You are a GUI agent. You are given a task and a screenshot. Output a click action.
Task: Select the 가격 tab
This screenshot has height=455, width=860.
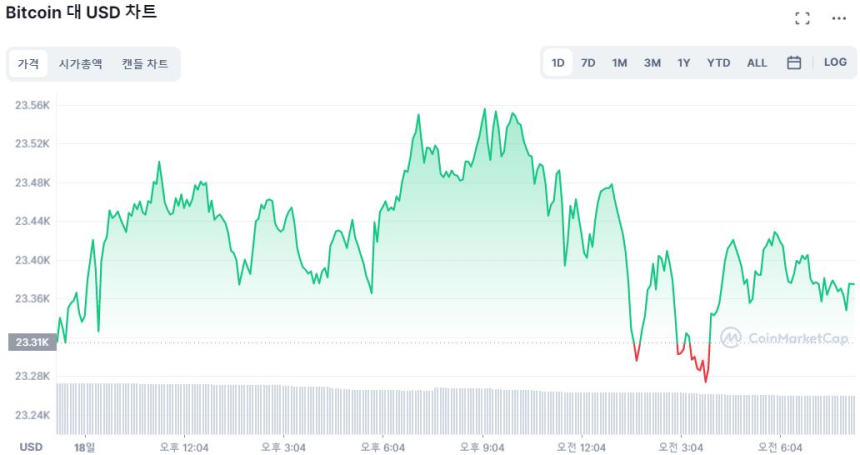click(x=28, y=64)
